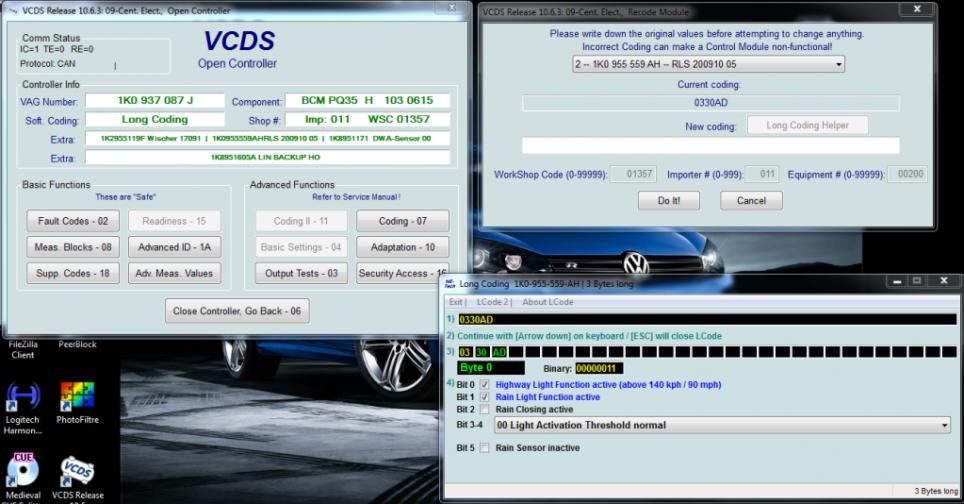
Task: Click the Do It! button
Action: [x=669, y=200]
